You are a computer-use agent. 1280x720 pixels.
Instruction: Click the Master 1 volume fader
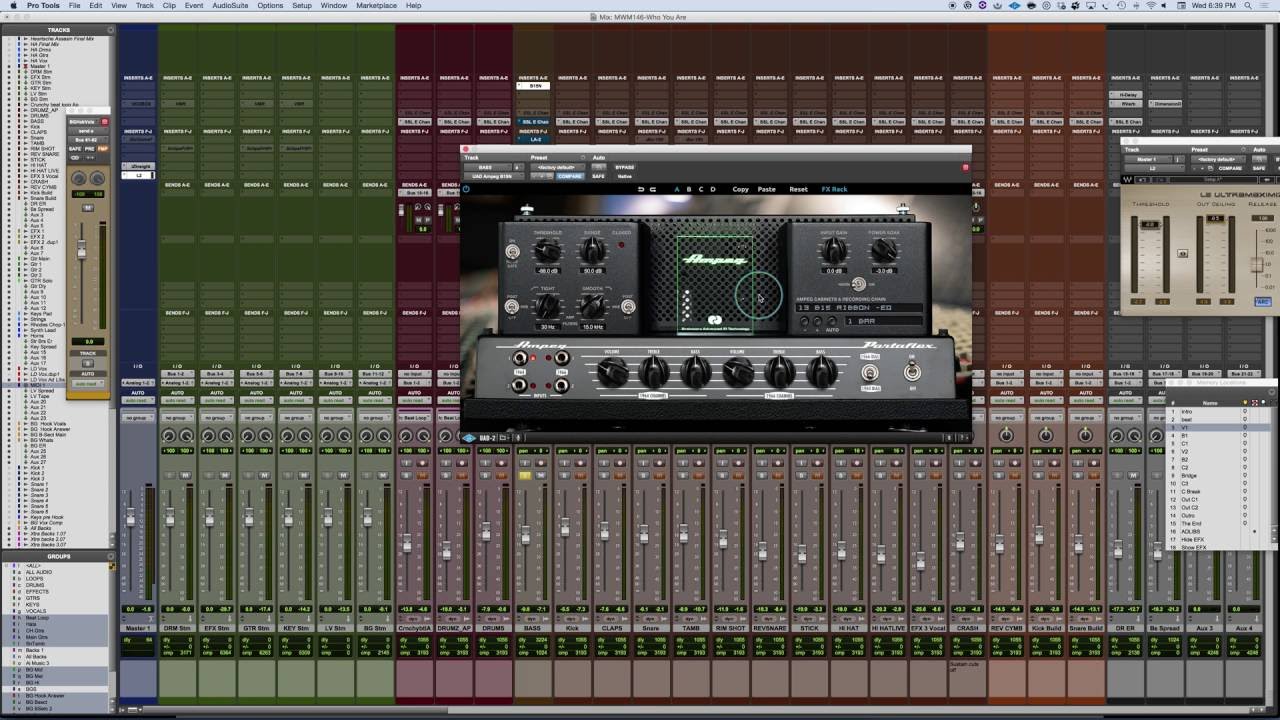(x=129, y=518)
